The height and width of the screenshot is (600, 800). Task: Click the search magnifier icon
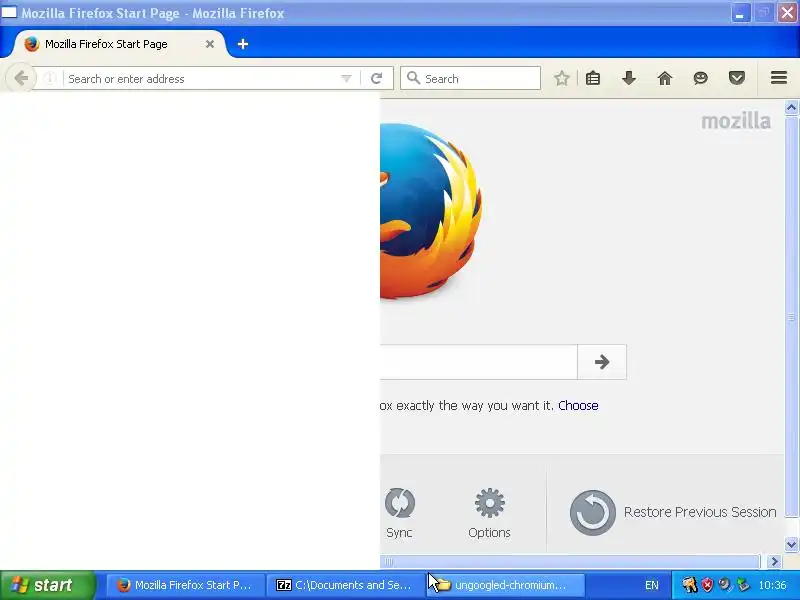click(x=413, y=78)
